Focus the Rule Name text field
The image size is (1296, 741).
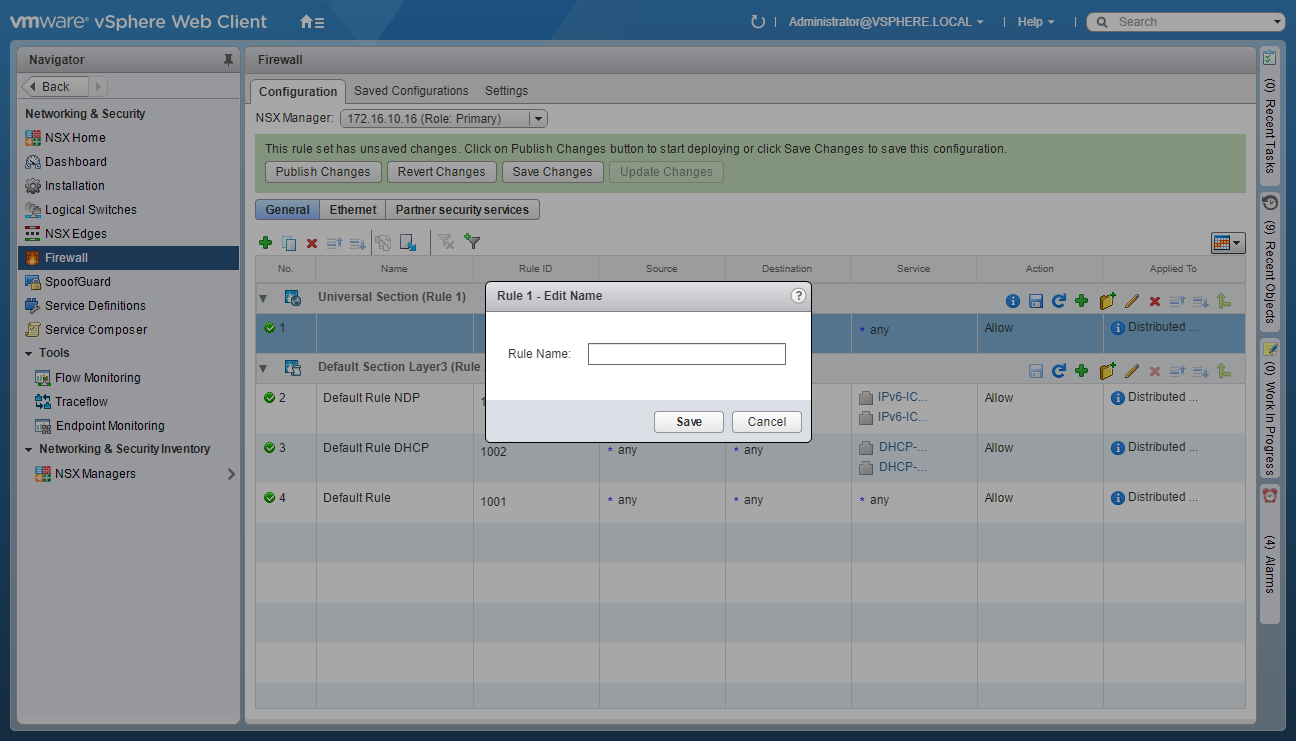point(686,354)
